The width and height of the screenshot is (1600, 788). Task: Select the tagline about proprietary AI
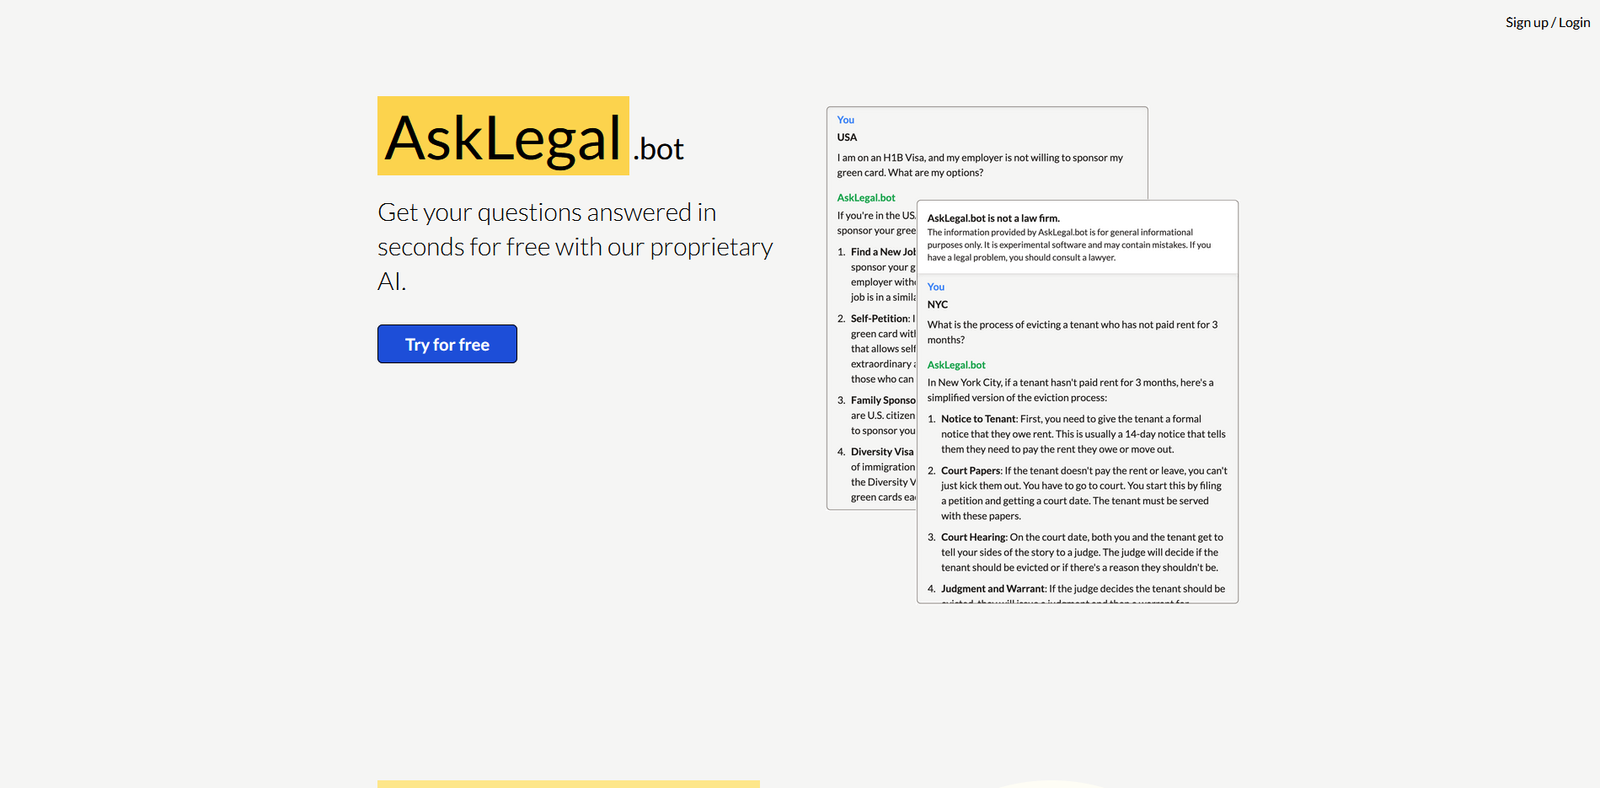574,247
